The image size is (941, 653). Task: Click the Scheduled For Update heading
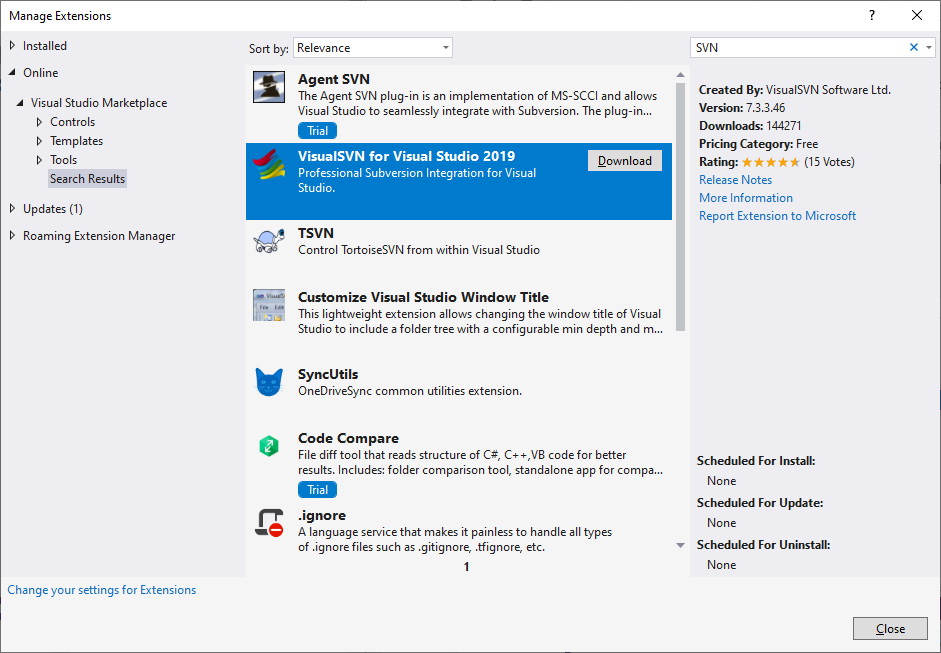(x=760, y=503)
